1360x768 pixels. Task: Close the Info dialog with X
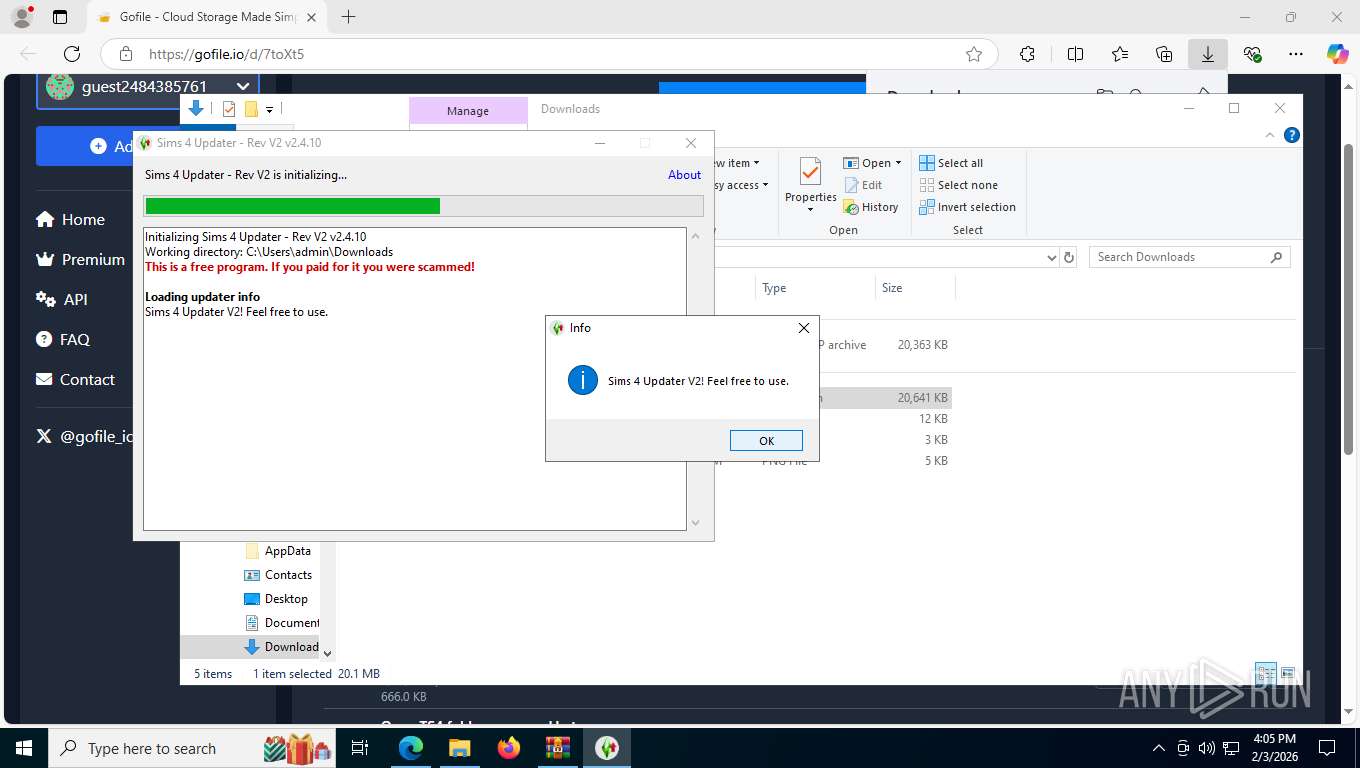803,328
